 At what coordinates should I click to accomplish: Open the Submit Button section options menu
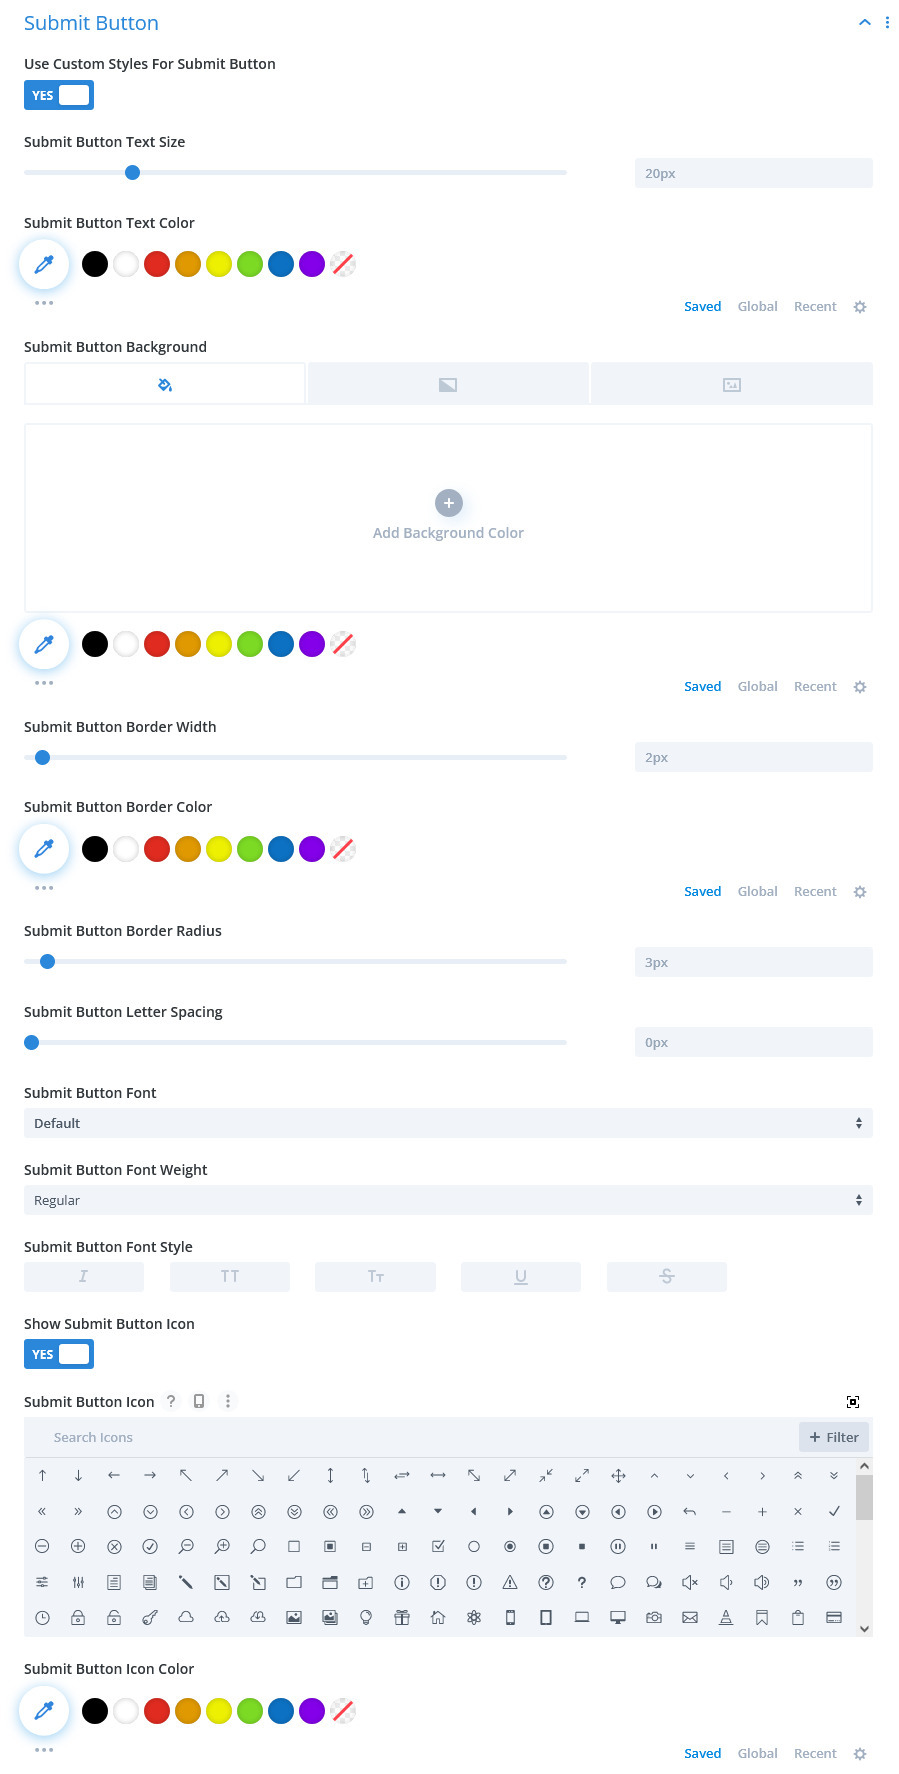pos(887,22)
